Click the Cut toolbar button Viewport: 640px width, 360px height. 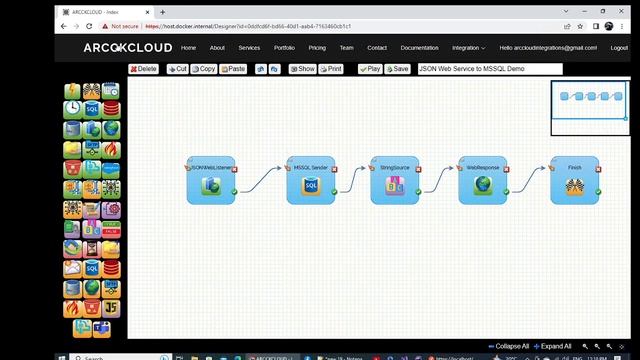tap(177, 69)
